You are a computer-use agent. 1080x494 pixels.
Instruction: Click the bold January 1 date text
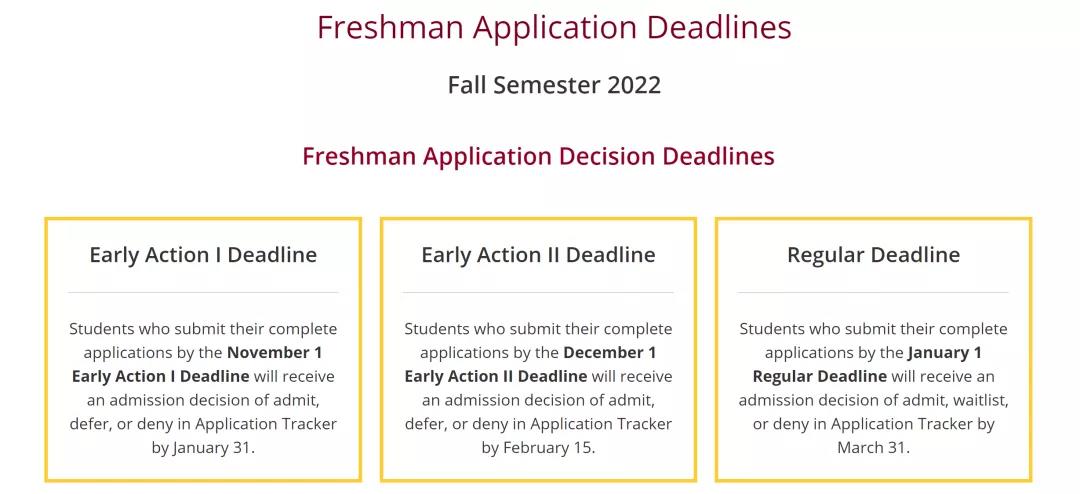tap(945, 353)
